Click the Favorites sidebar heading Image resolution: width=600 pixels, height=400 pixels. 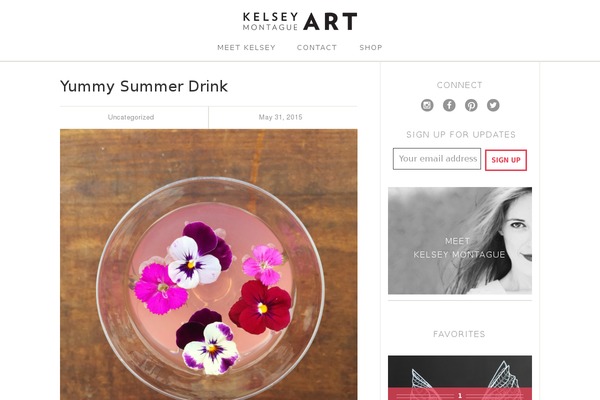(x=459, y=334)
